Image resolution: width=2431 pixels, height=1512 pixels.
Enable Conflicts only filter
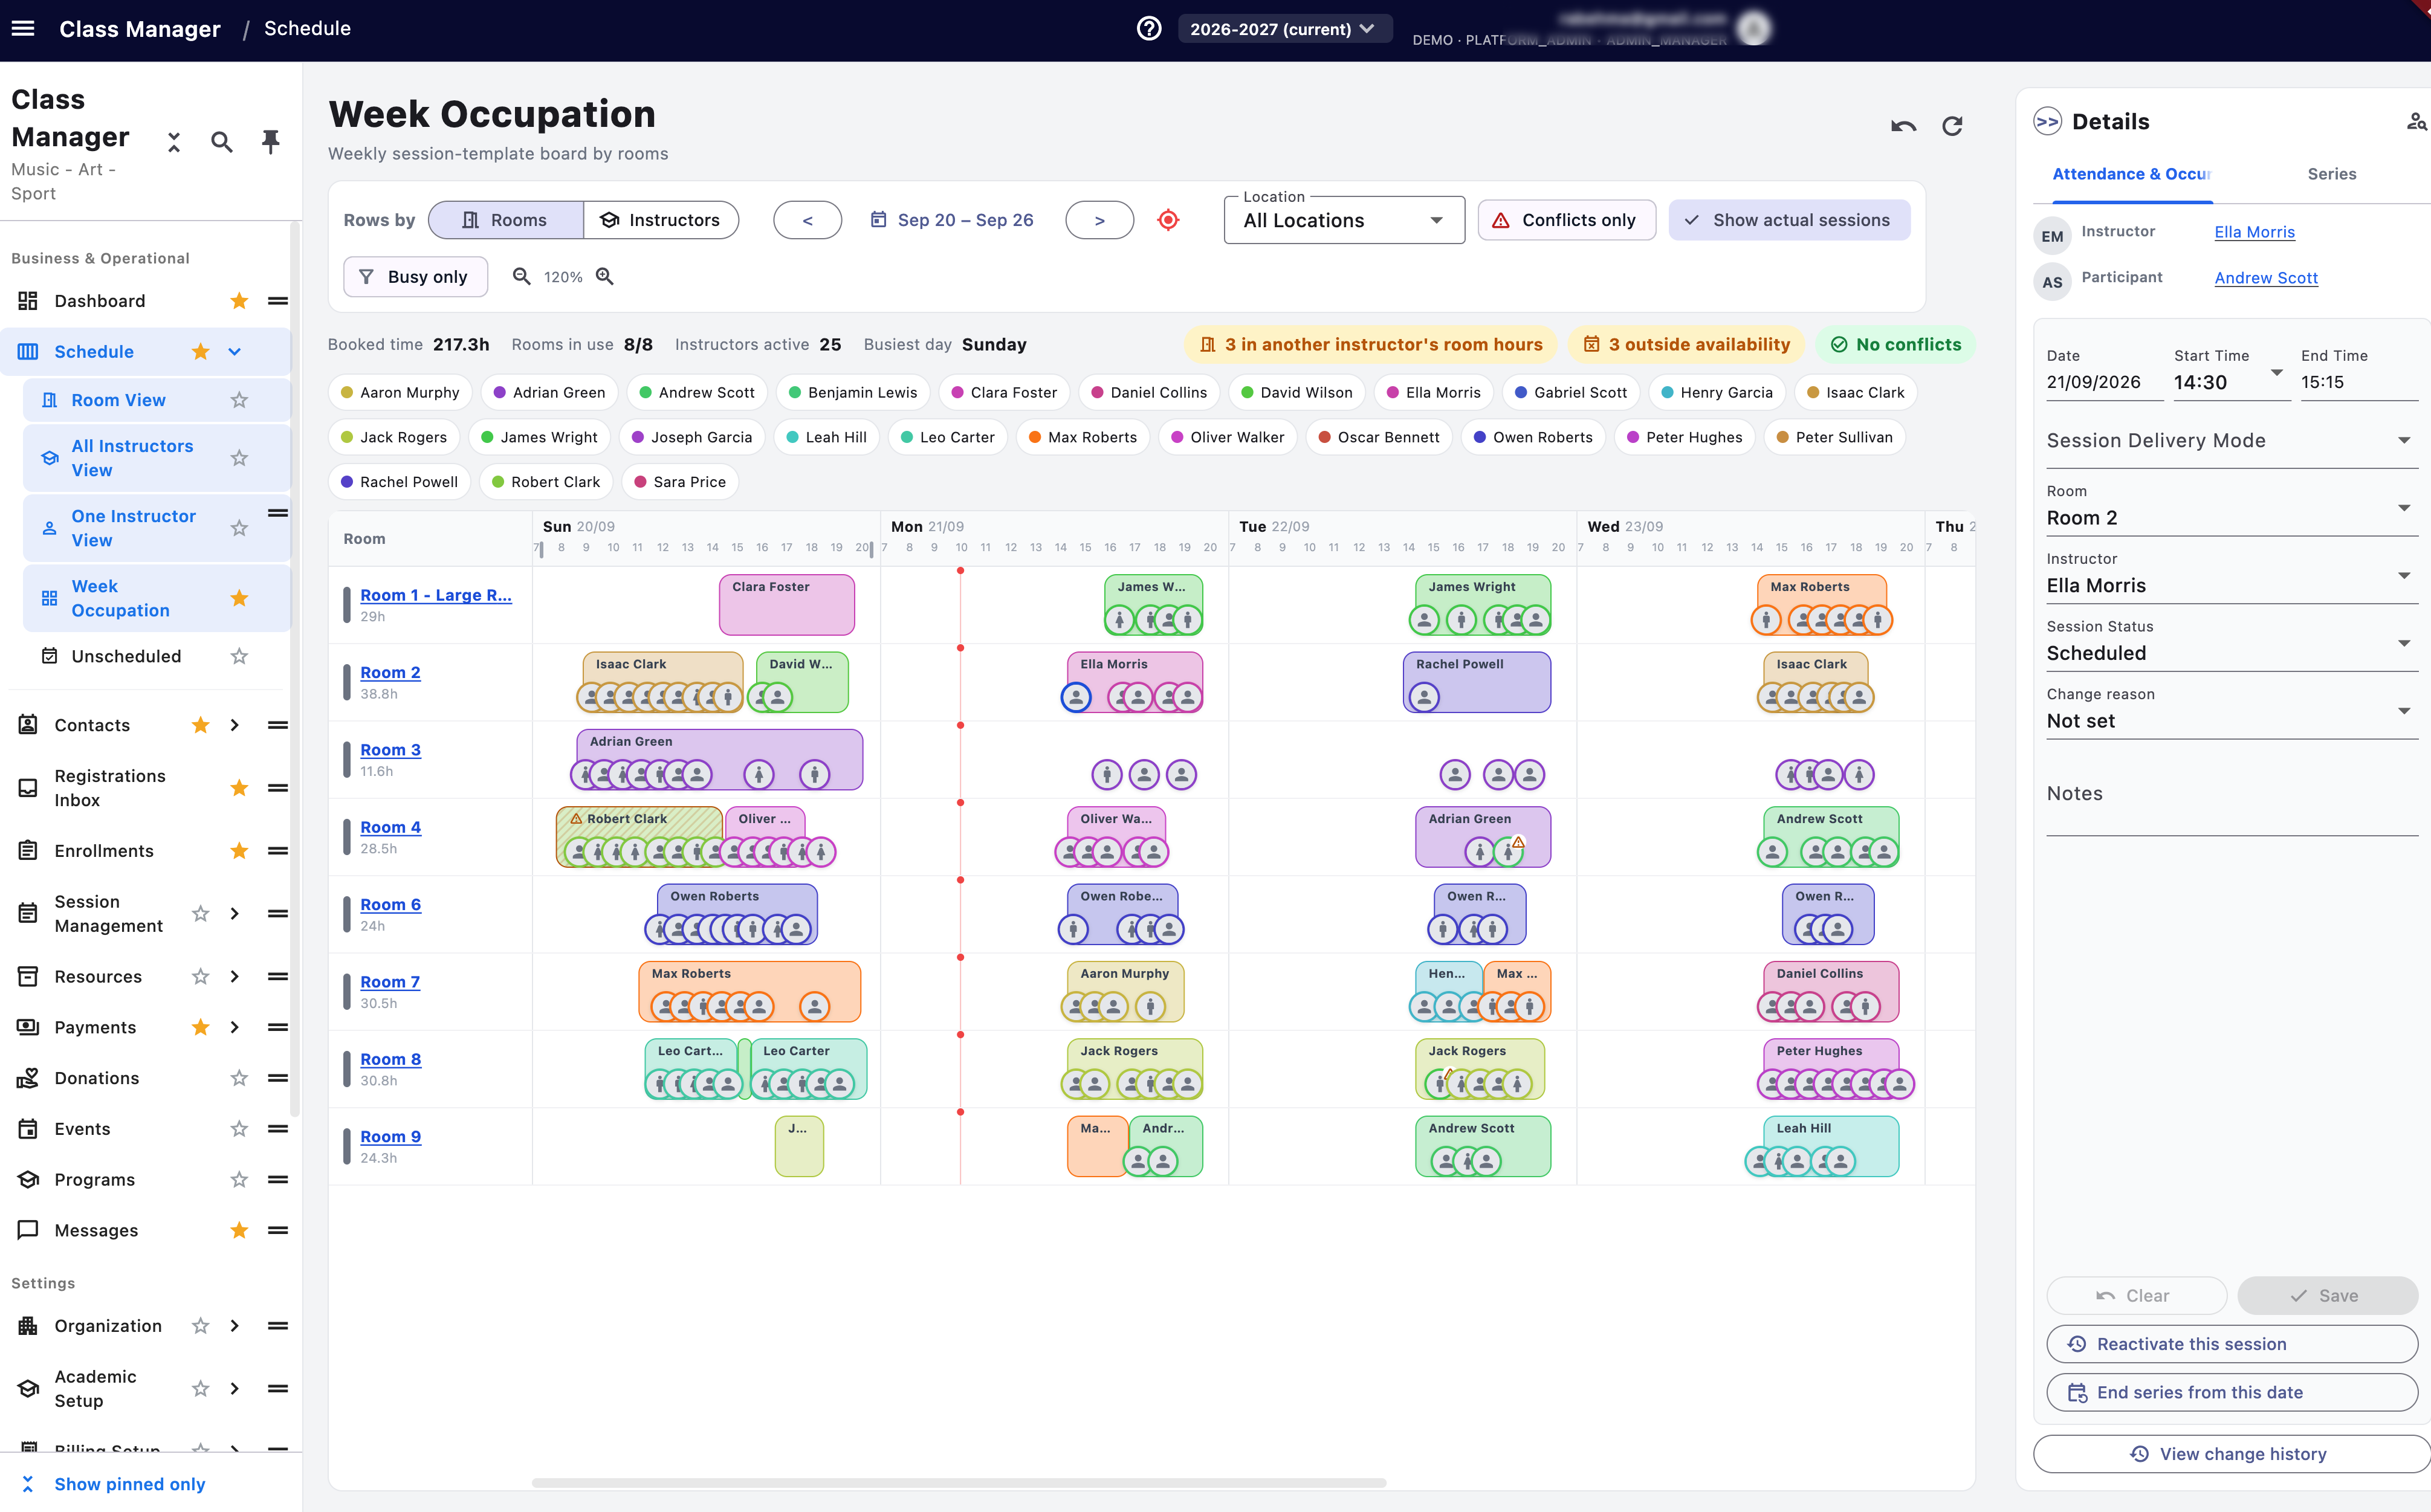click(1566, 220)
